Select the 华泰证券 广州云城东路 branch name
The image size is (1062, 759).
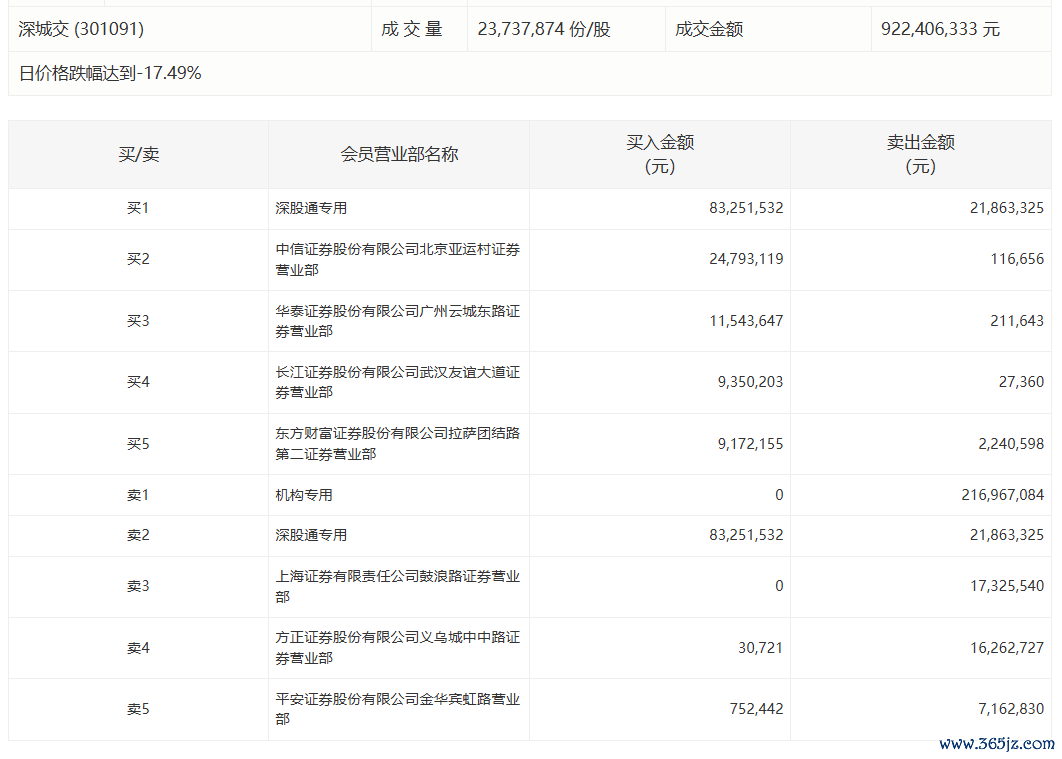398,321
